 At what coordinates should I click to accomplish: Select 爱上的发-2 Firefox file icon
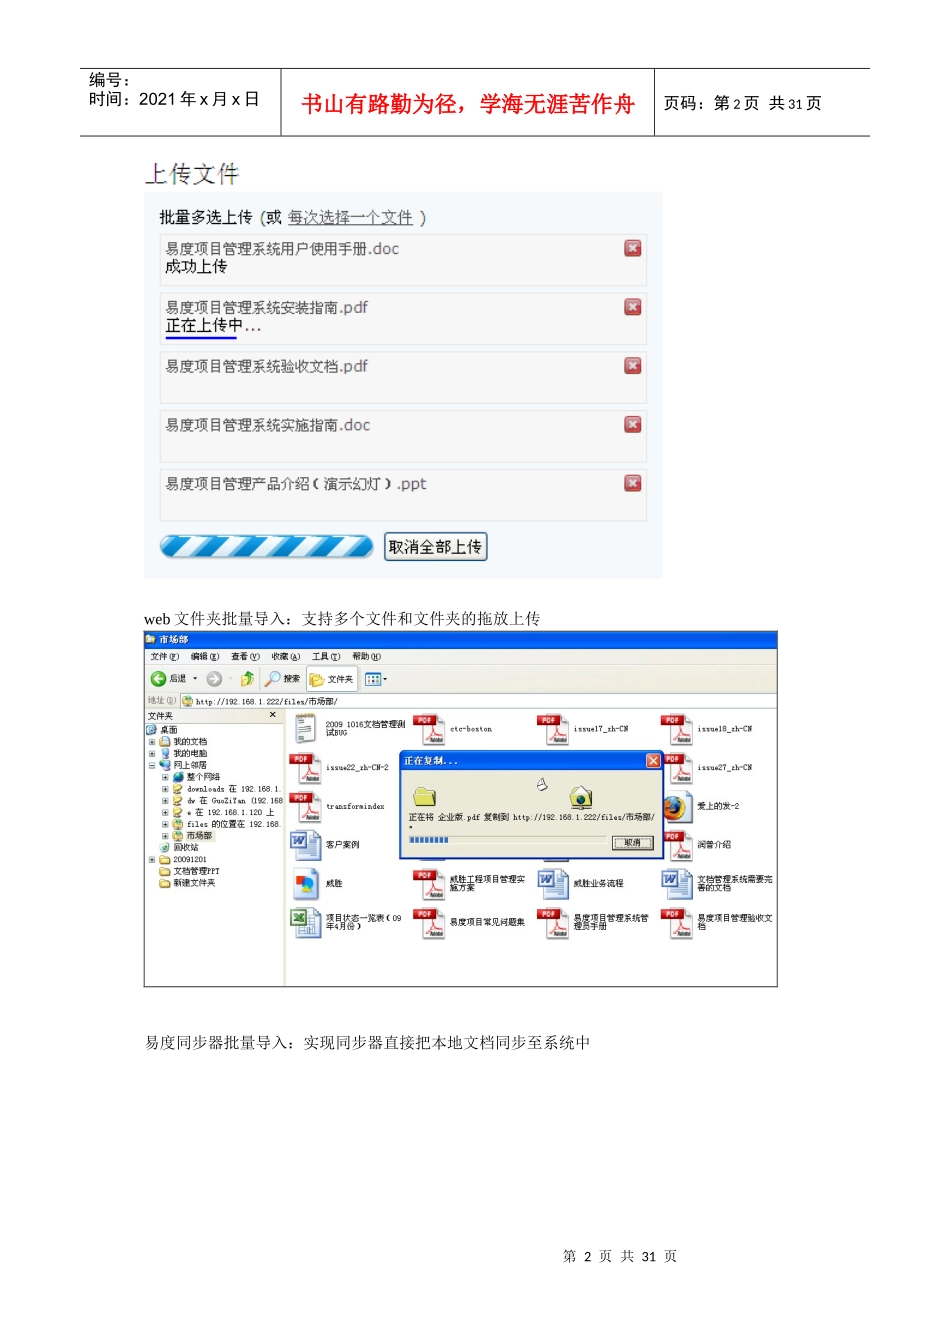pos(676,806)
